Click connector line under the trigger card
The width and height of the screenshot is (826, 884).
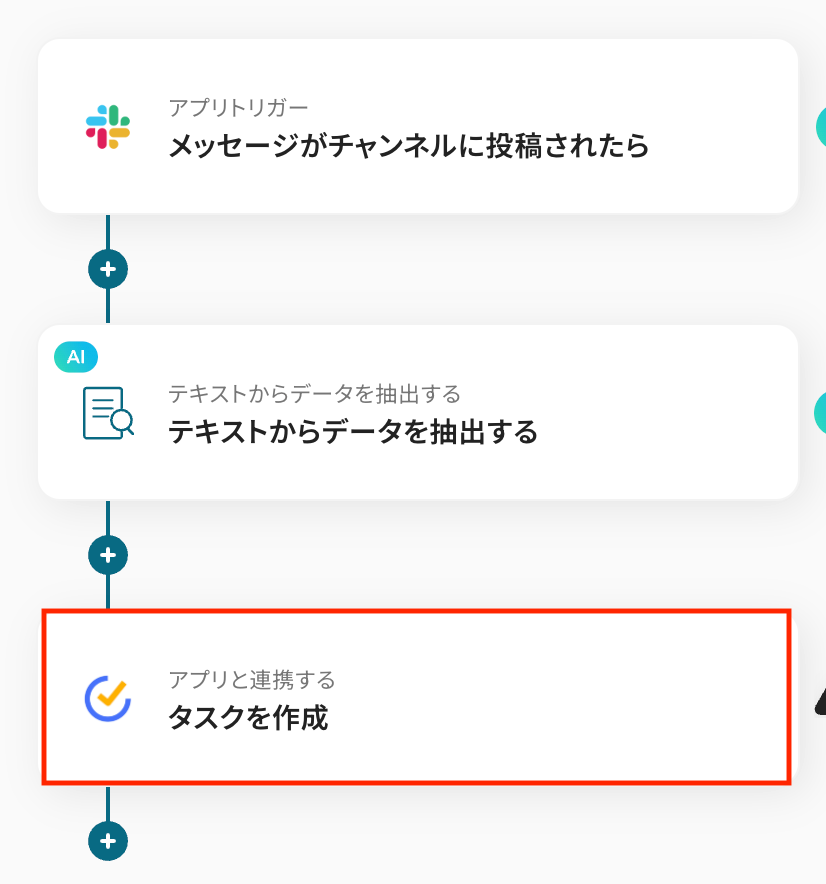108,232
